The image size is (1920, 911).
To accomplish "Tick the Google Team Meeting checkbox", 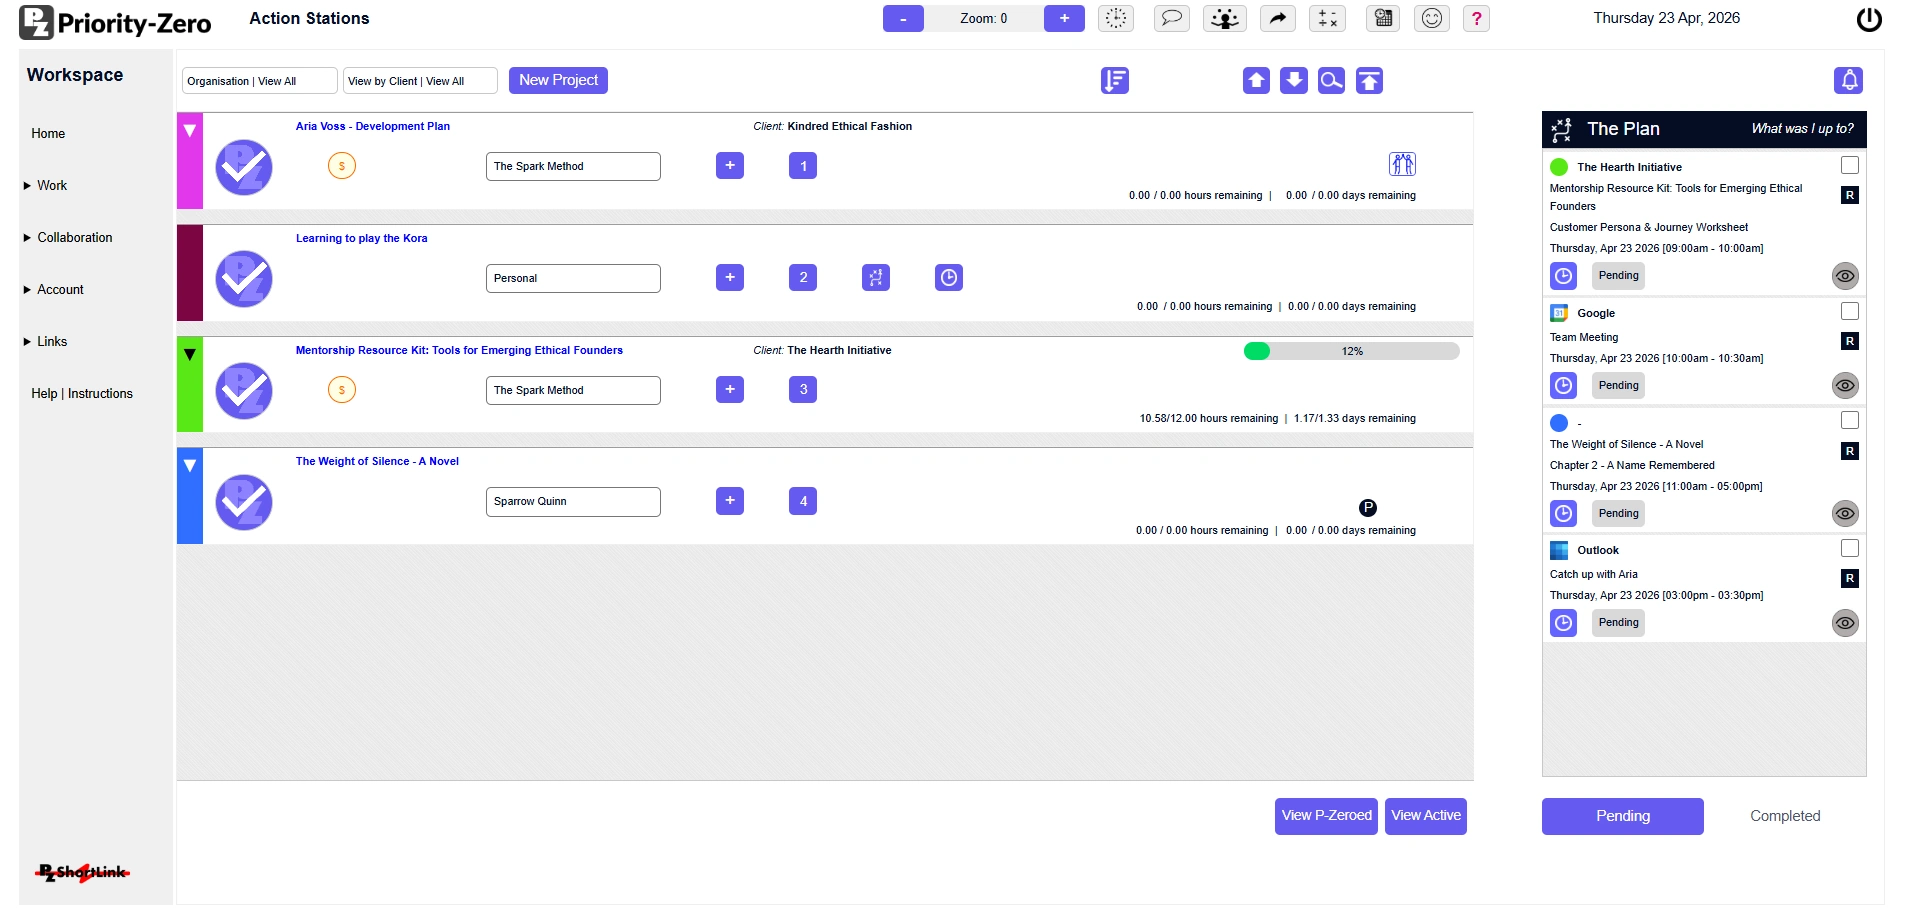I will click(x=1850, y=311).
